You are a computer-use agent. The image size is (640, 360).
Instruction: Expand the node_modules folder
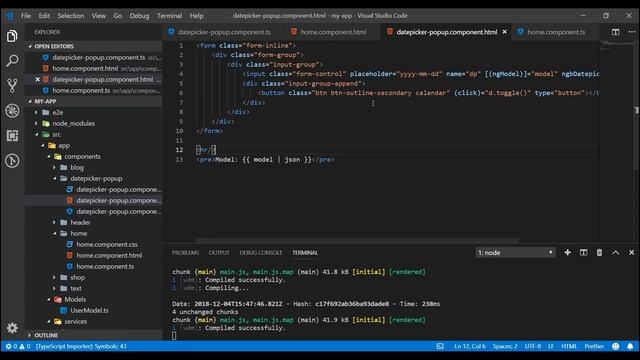pyautogui.click(x=94, y=123)
